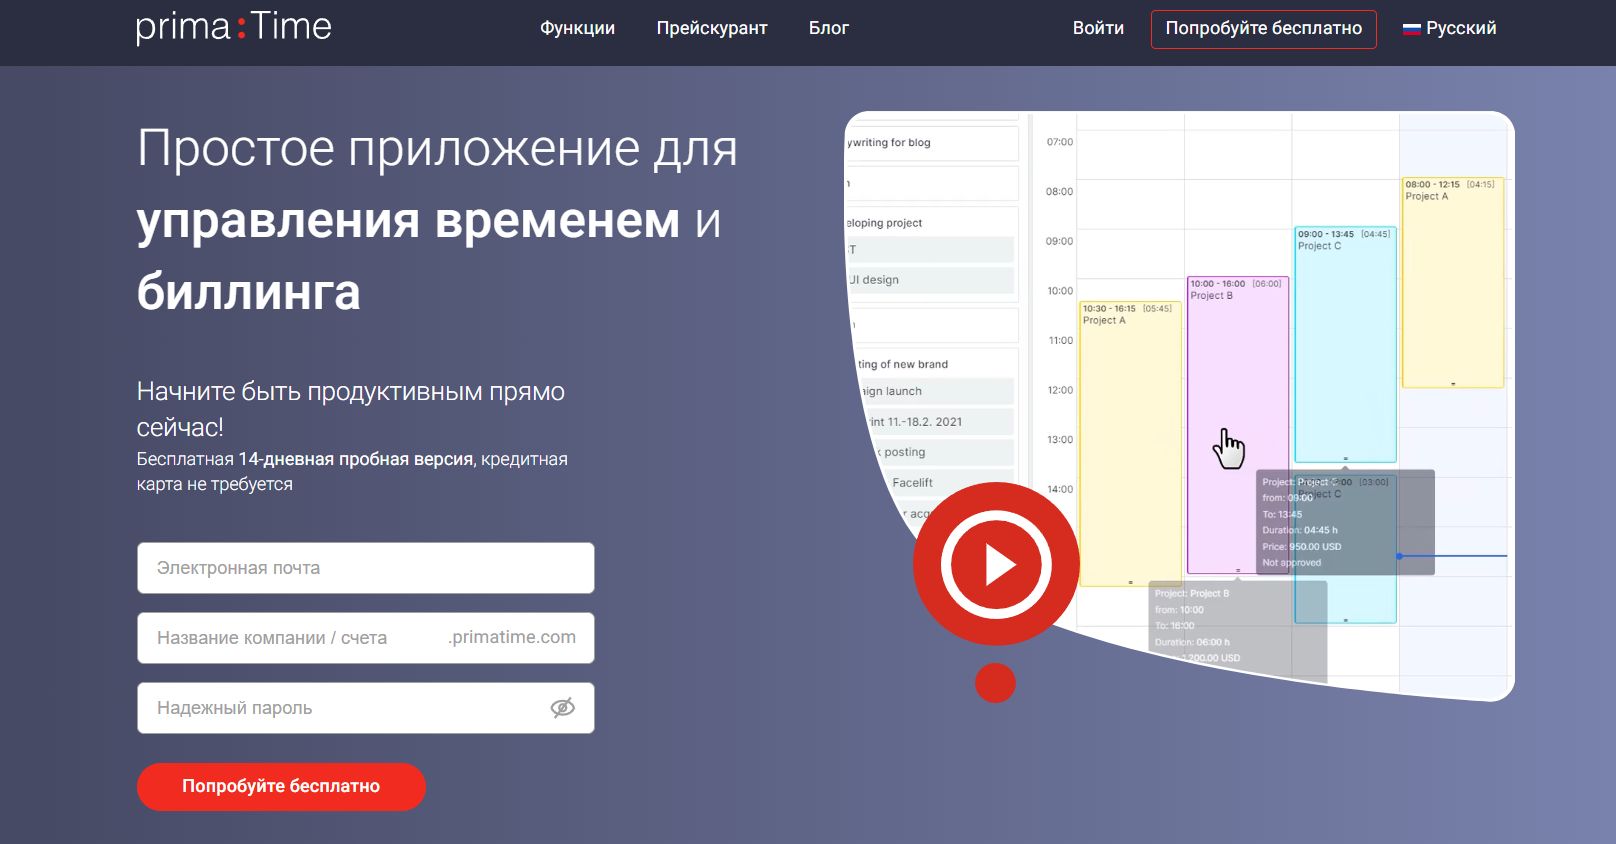Click the header Попробуйте бесплатно button
The height and width of the screenshot is (844, 1616).
click(1263, 29)
